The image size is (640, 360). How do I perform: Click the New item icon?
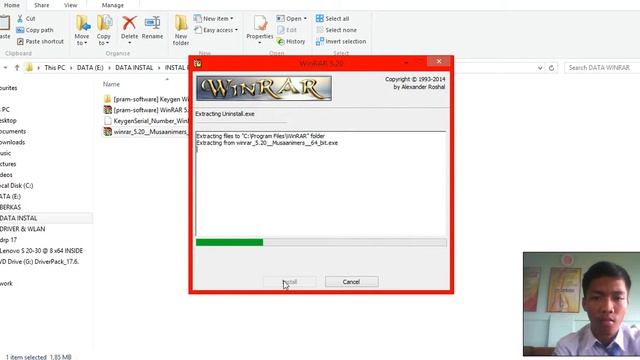[198, 19]
